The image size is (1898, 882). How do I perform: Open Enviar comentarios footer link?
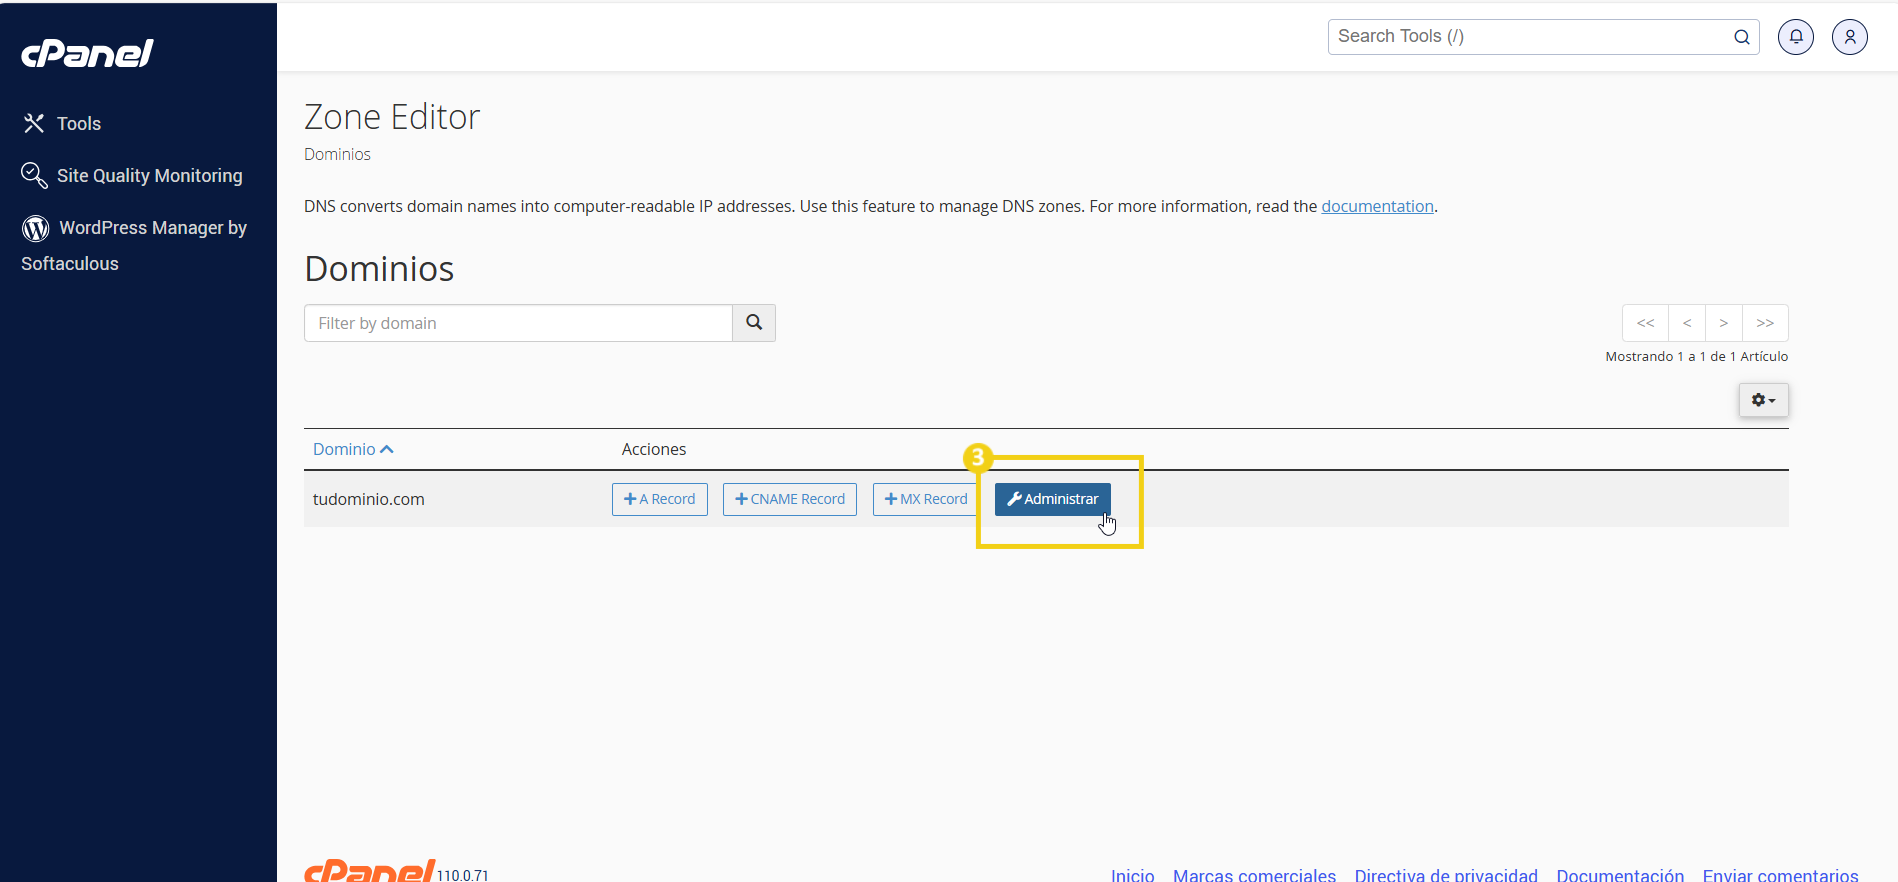(1780, 875)
